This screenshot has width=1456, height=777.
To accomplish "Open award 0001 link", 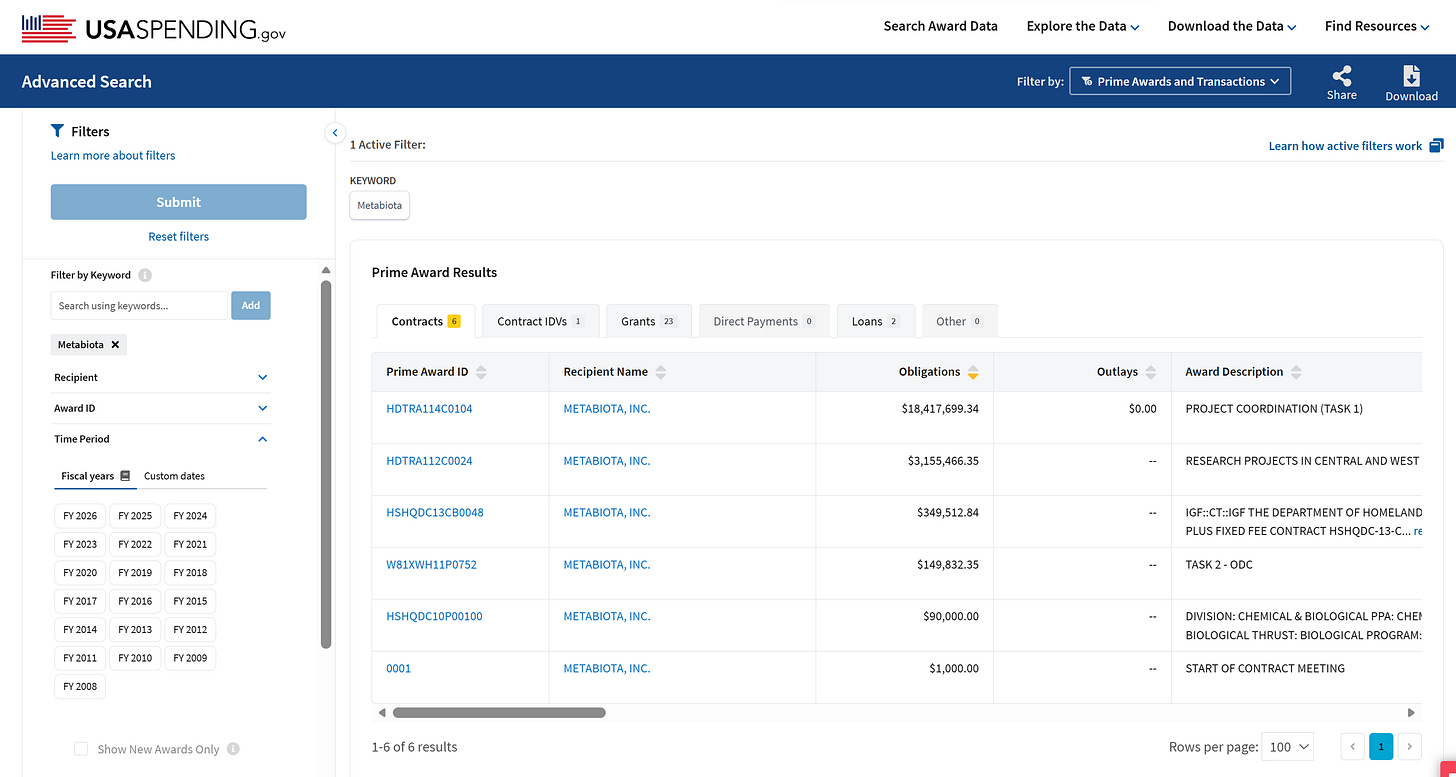I will 398,669.
